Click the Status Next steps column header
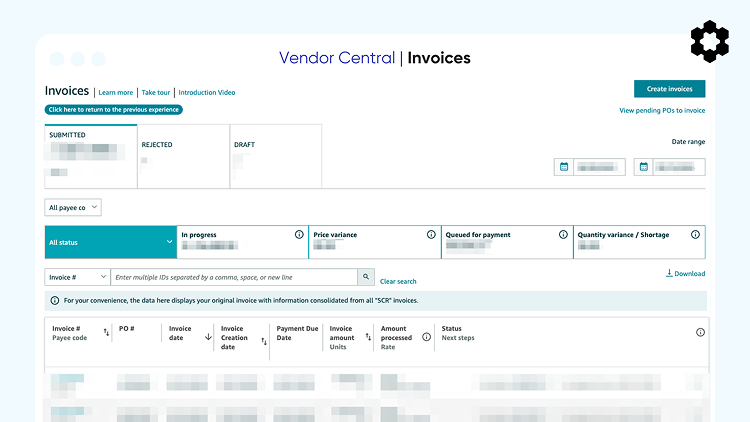This screenshot has height=422, width=750. (458, 333)
